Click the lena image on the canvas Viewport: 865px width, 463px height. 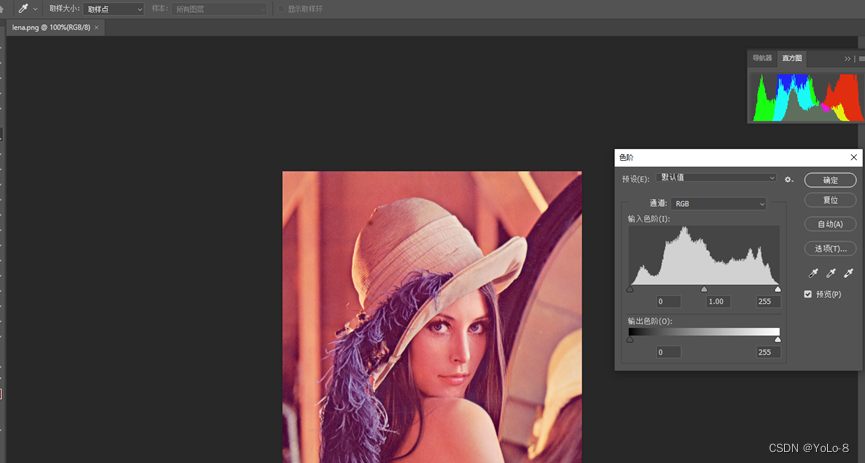click(432, 317)
